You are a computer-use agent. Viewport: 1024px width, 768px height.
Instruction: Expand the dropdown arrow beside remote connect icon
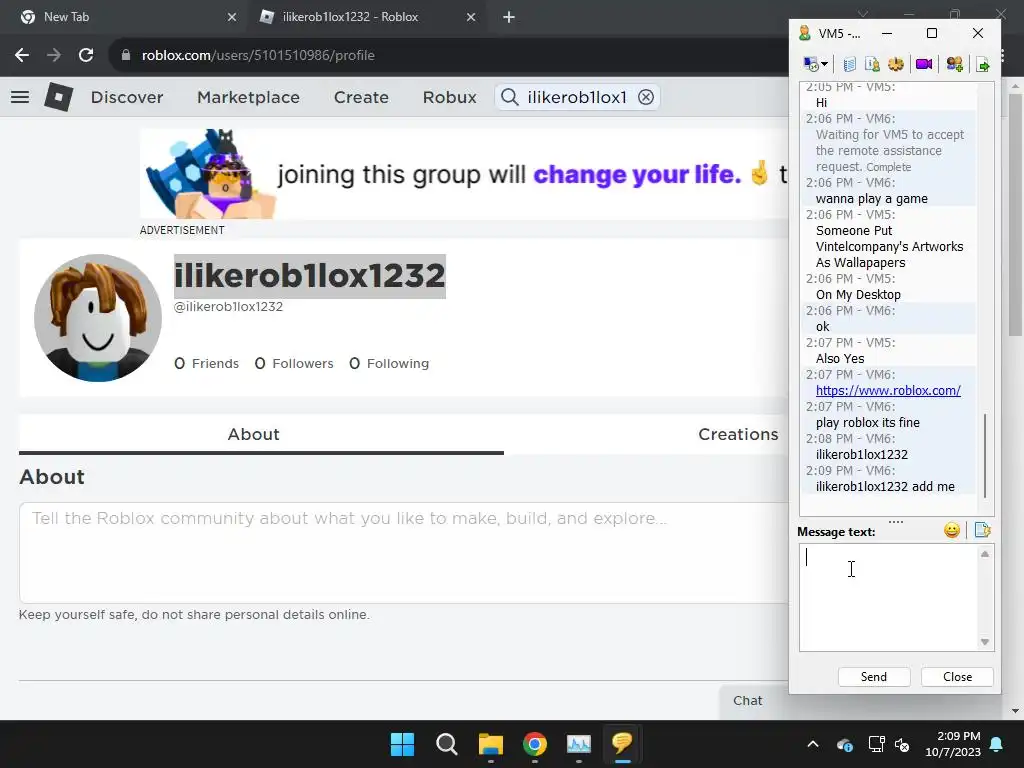(x=825, y=64)
